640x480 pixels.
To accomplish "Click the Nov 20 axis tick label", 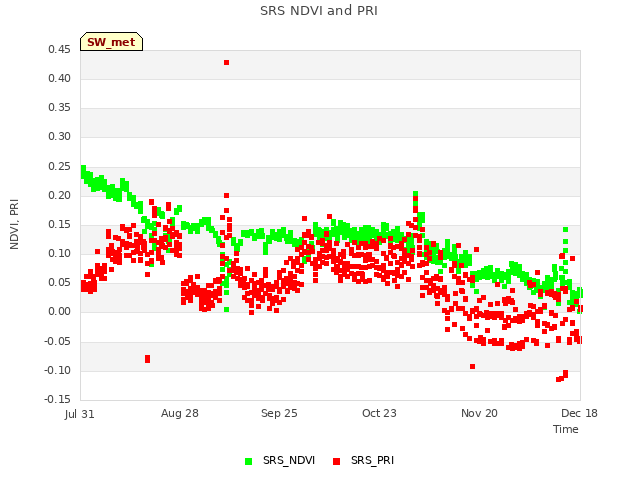I will (x=479, y=413).
